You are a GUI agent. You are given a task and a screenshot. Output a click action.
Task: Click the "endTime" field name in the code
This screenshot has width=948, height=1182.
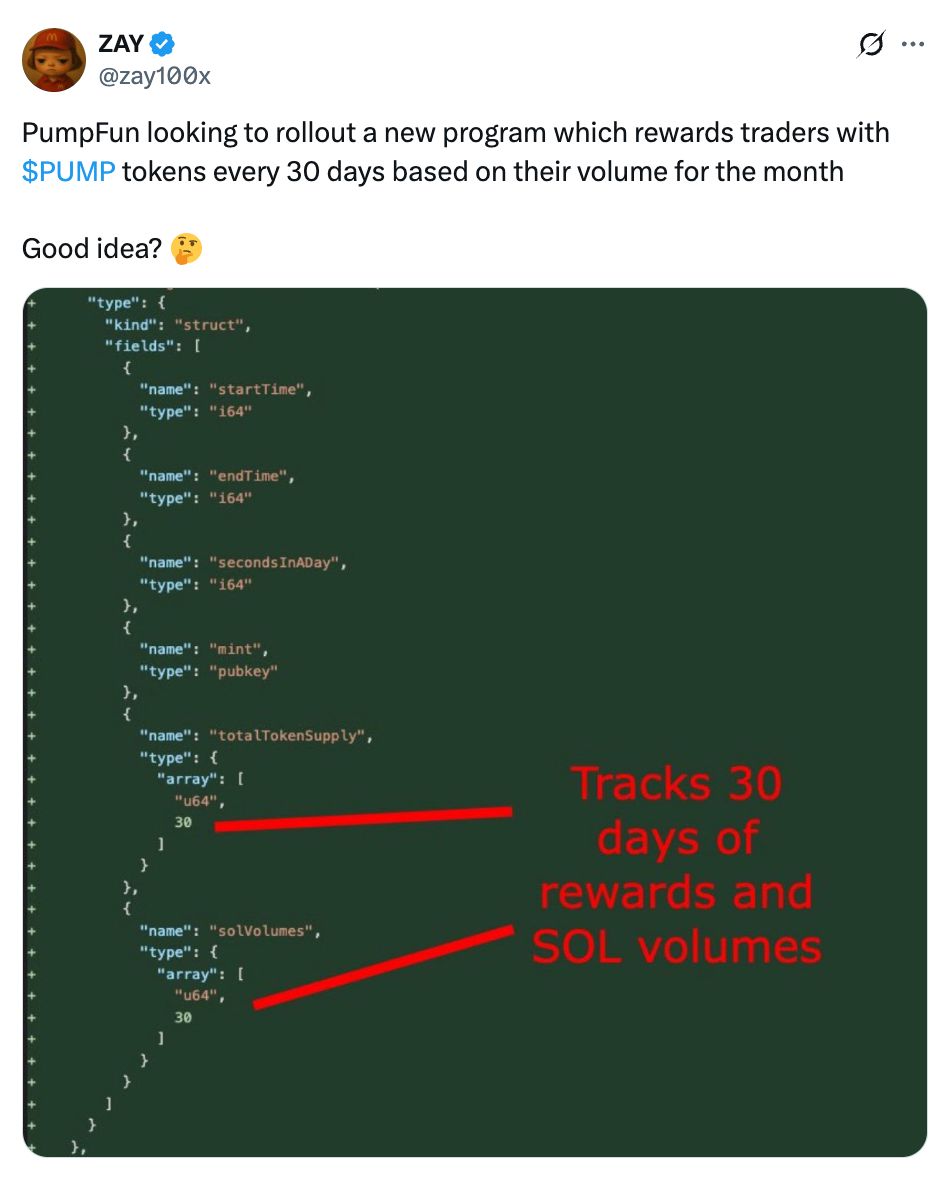[248, 476]
